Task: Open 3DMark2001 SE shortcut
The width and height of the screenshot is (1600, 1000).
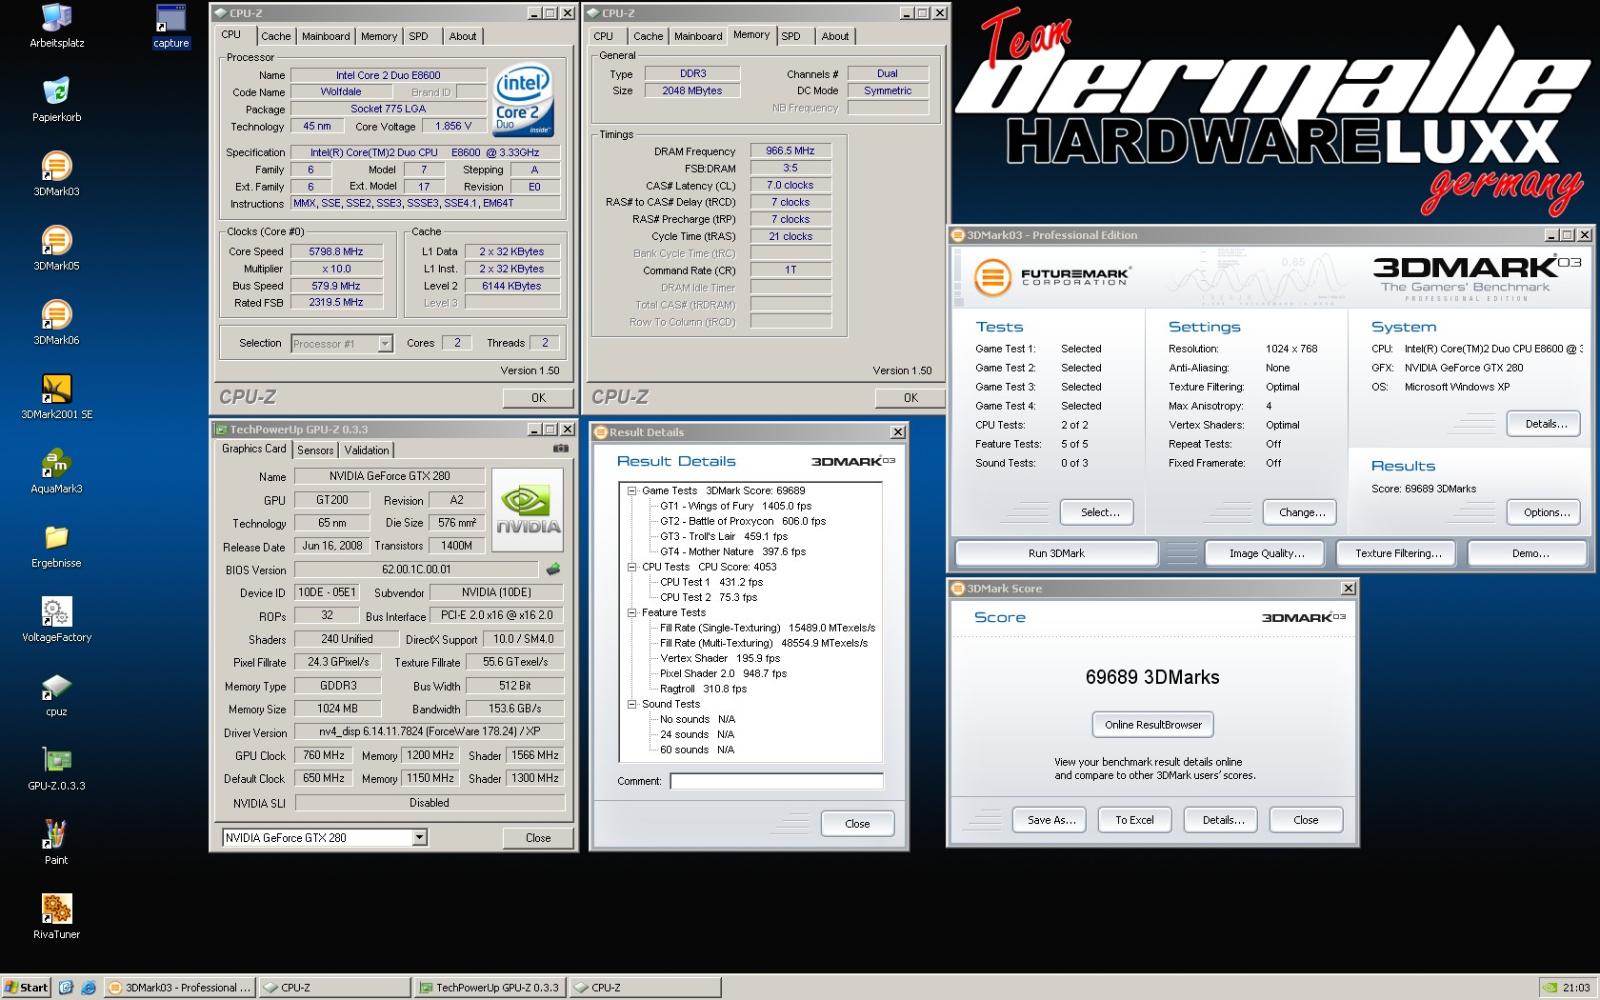Action: [57, 397]
